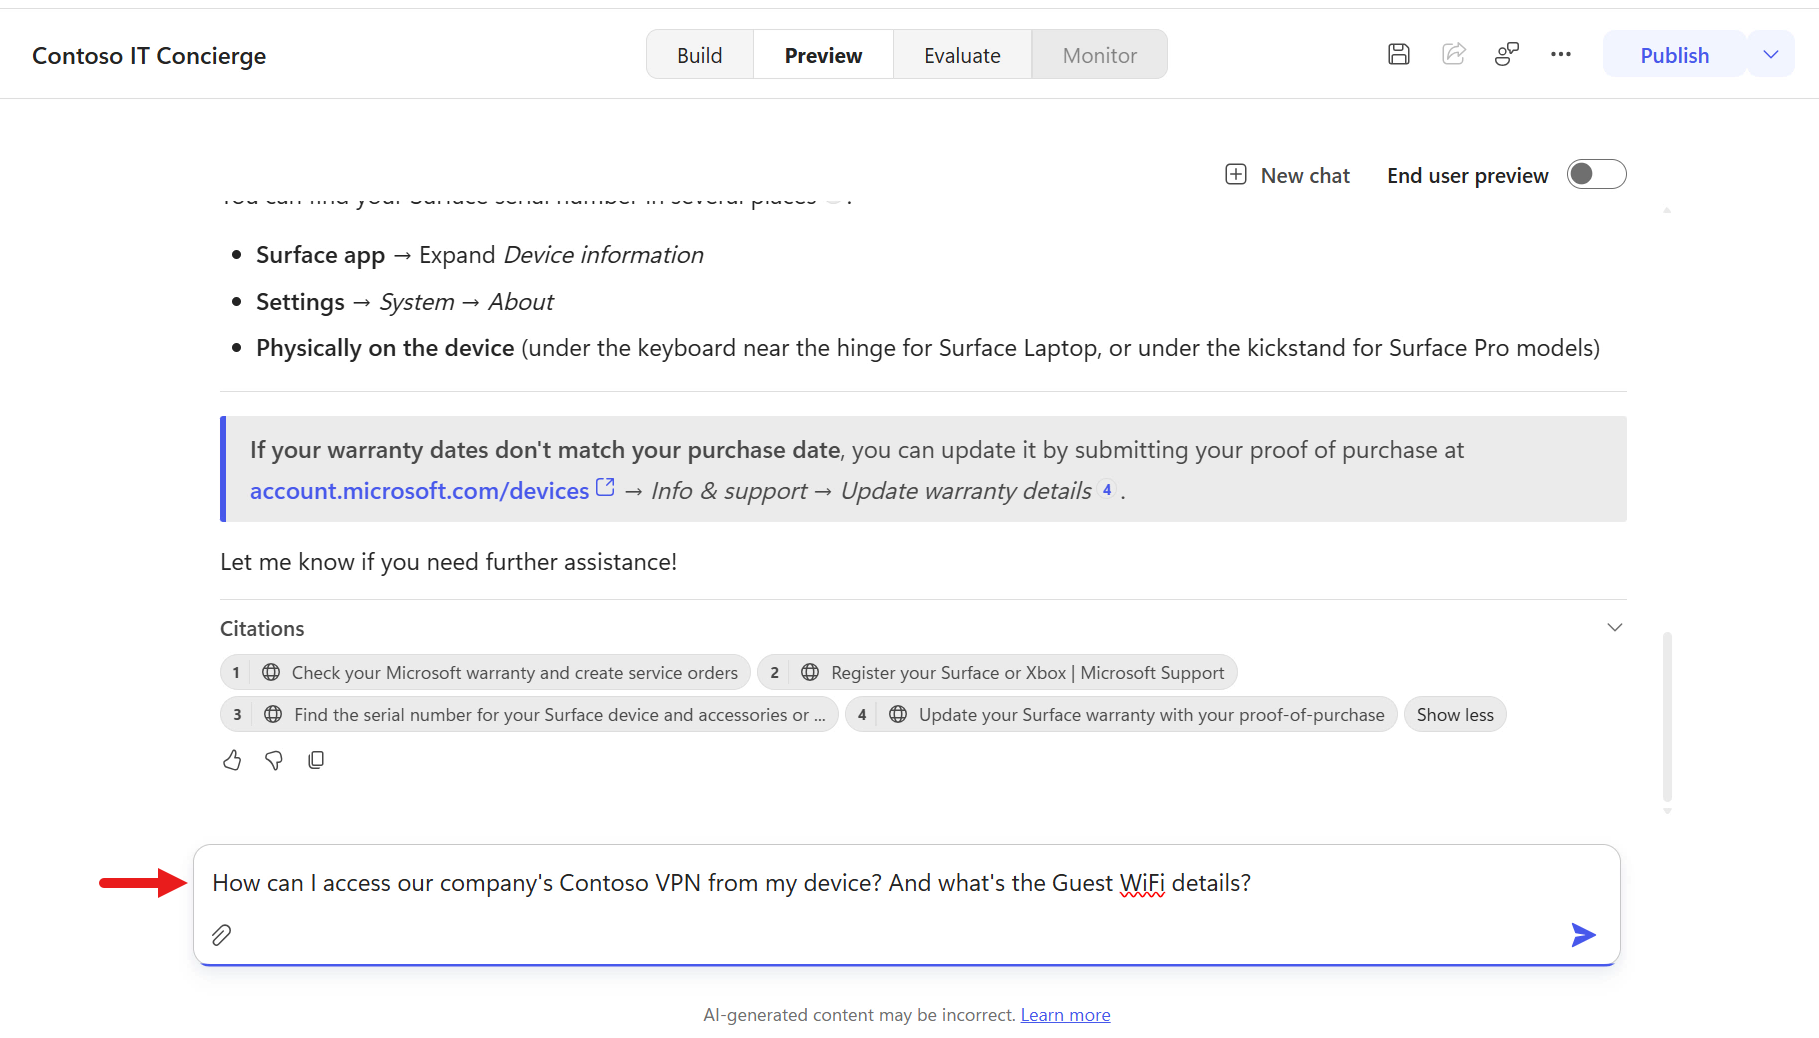Image resolution: width=1819 pixels, height=1038 pixels.
Task: Give thumbs up to the response
Action: click(x=232, y=761)
